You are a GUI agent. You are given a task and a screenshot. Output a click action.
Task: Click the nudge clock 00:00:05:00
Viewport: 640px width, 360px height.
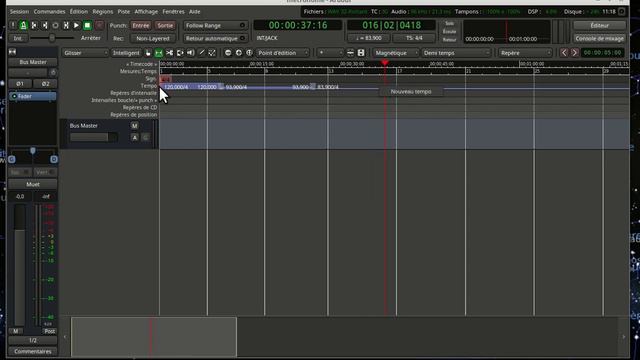click(602, 53)
